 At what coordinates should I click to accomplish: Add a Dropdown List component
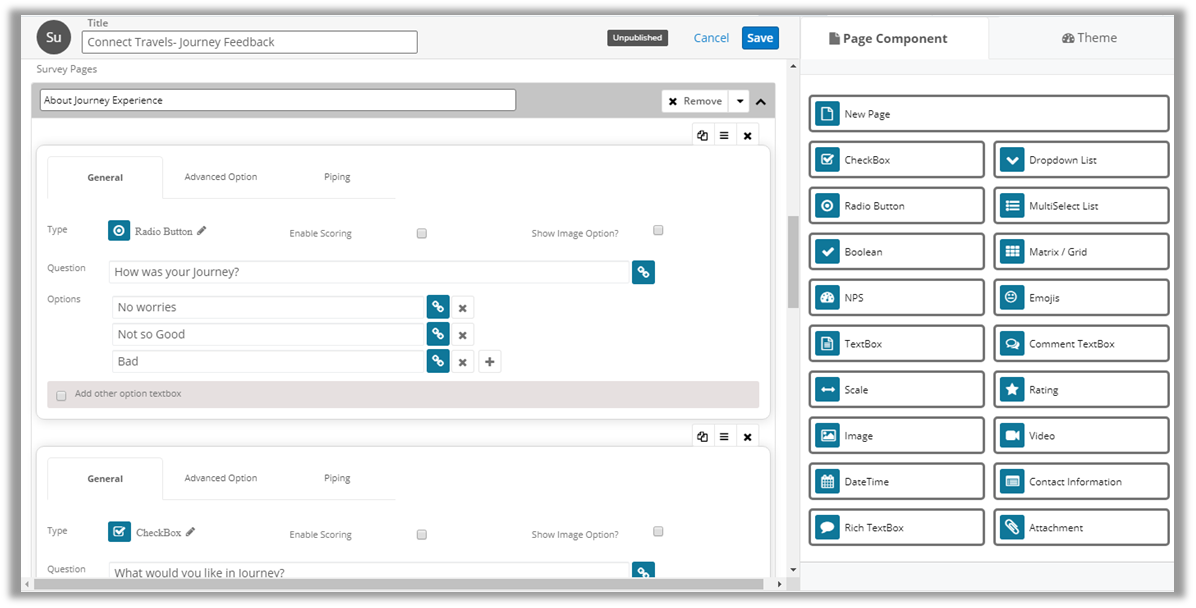[x=1080, y=160]
